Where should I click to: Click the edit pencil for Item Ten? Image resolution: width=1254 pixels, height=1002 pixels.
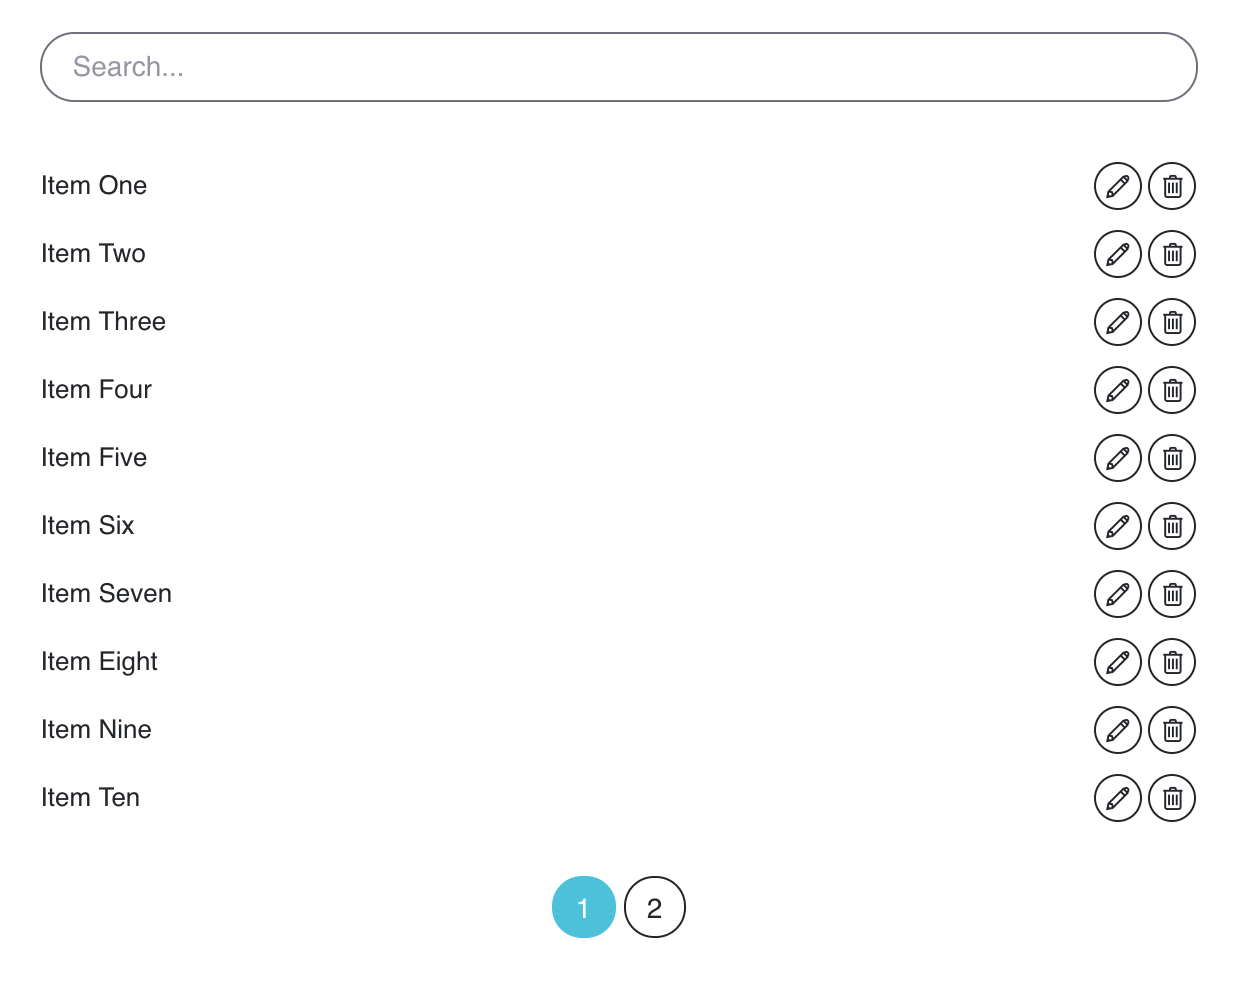pyautogui.click(x=1117, y=798)
